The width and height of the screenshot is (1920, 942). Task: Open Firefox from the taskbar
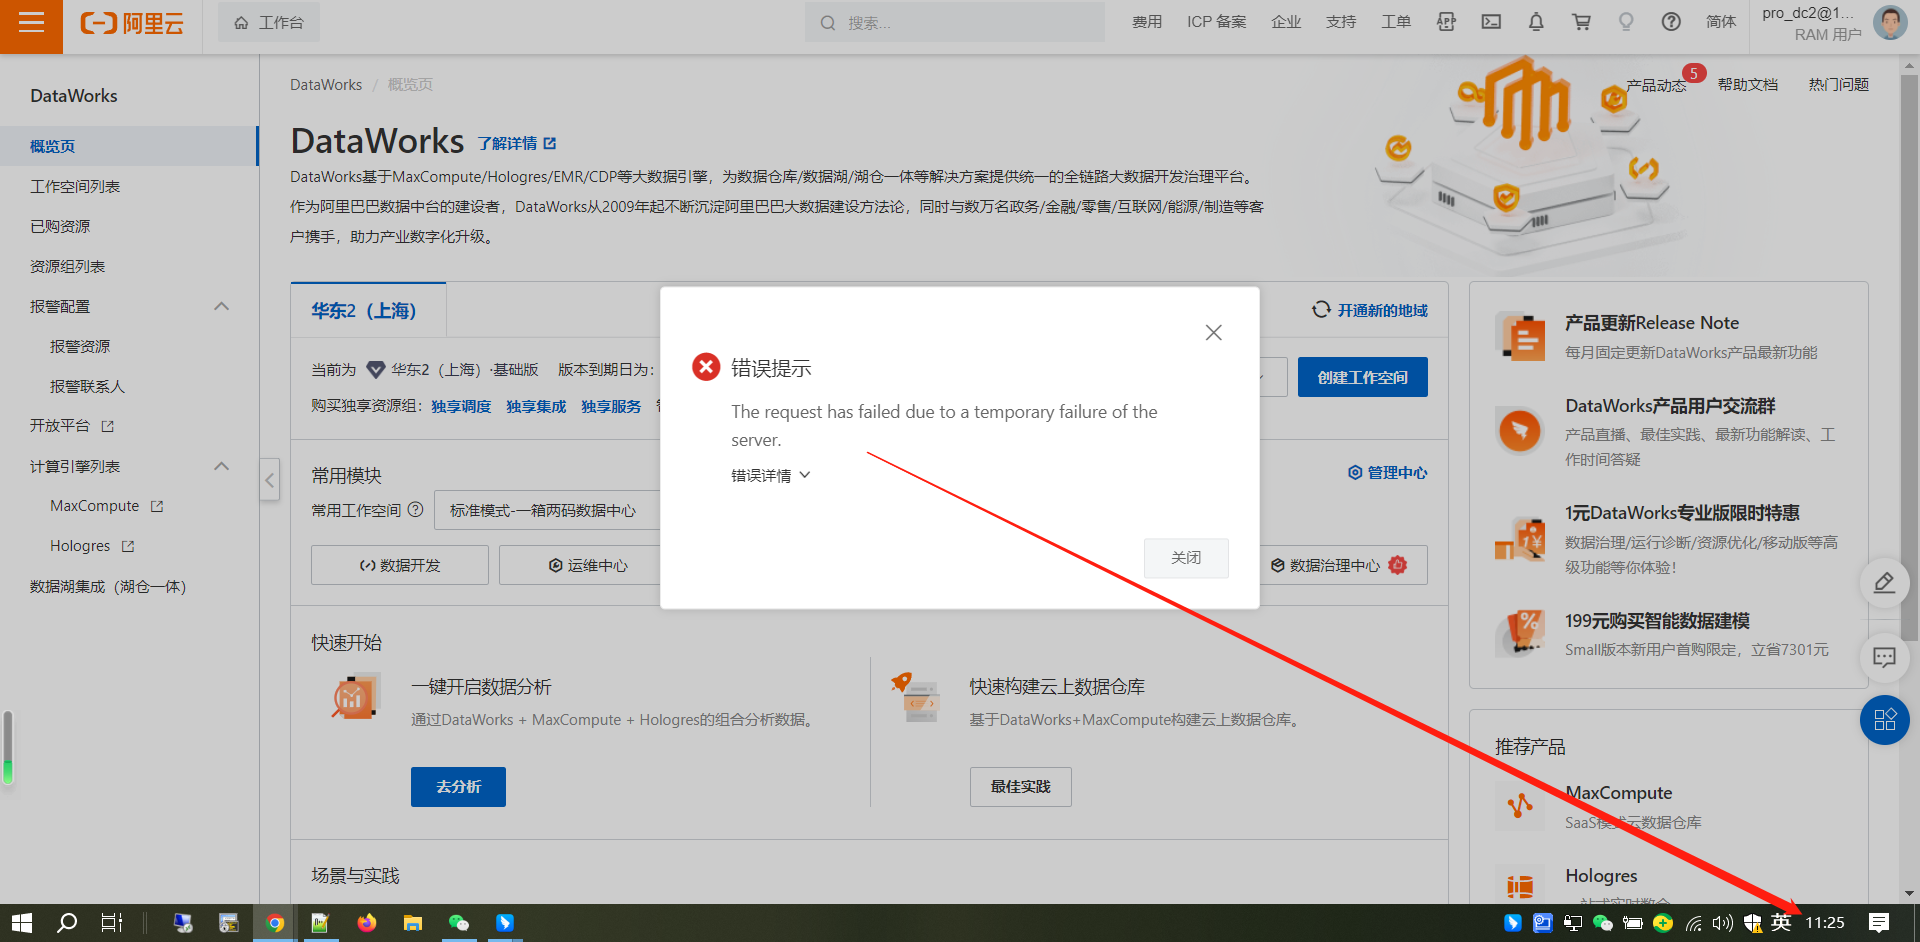click(x=367, y=923)
